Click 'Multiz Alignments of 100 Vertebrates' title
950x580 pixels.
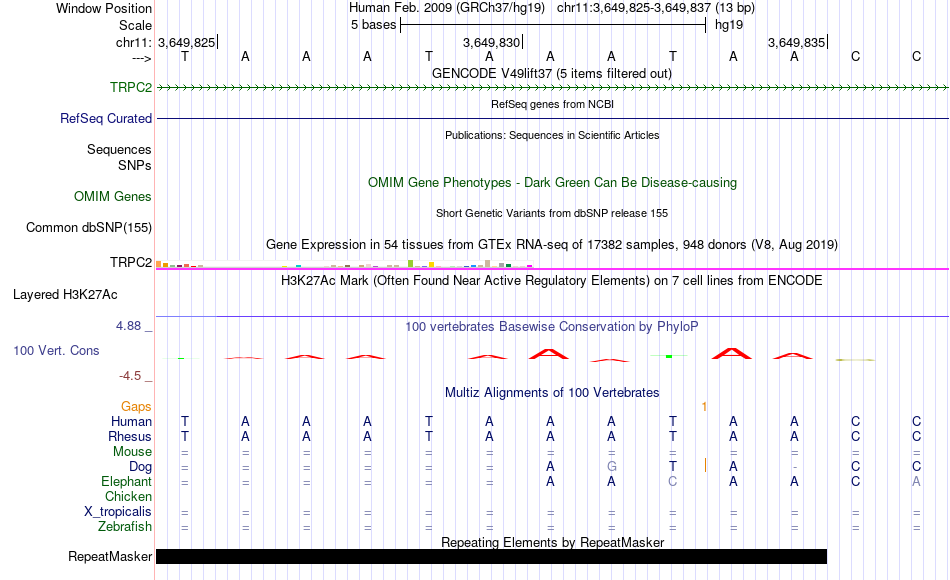pyautogui.click(x=552, y=392)
